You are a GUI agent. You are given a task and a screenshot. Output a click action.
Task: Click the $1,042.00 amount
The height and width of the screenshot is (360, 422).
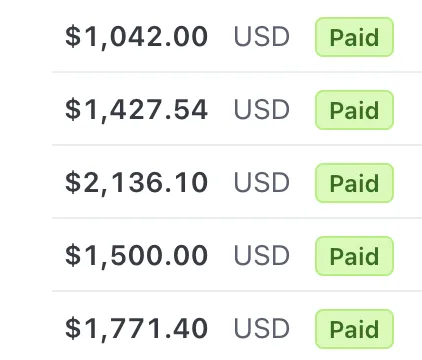click(x=137, y=37)
